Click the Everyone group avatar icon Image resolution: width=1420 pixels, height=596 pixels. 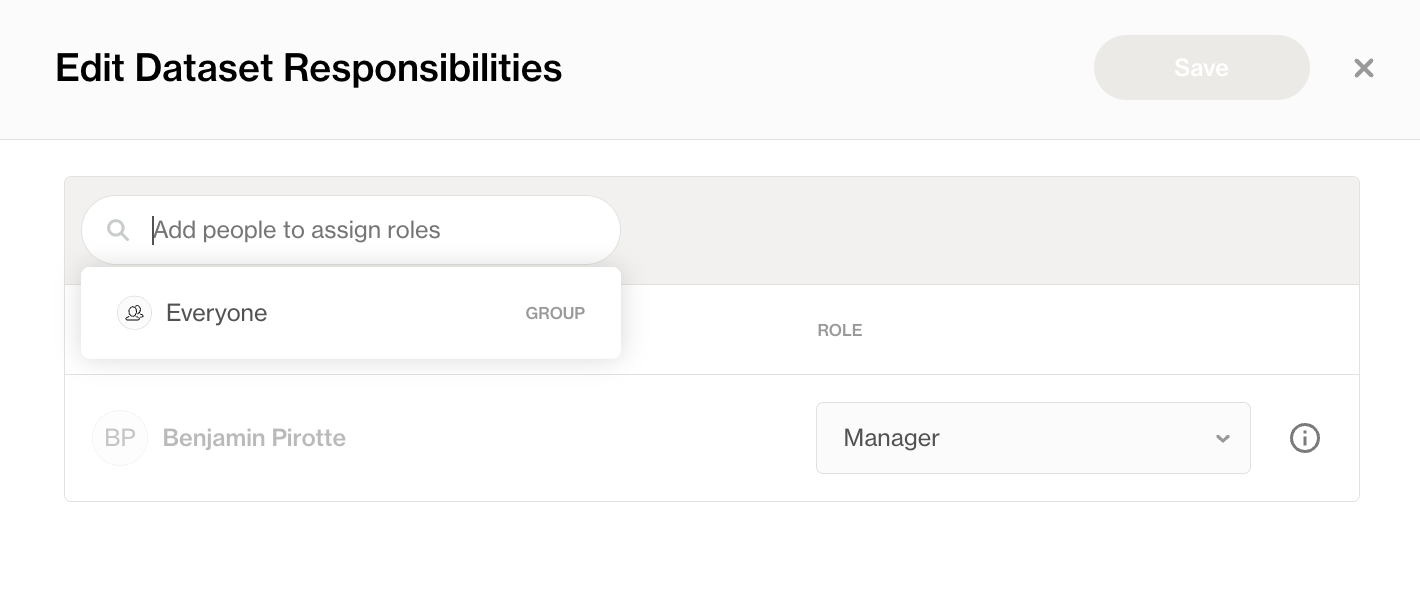coord(134,313)
